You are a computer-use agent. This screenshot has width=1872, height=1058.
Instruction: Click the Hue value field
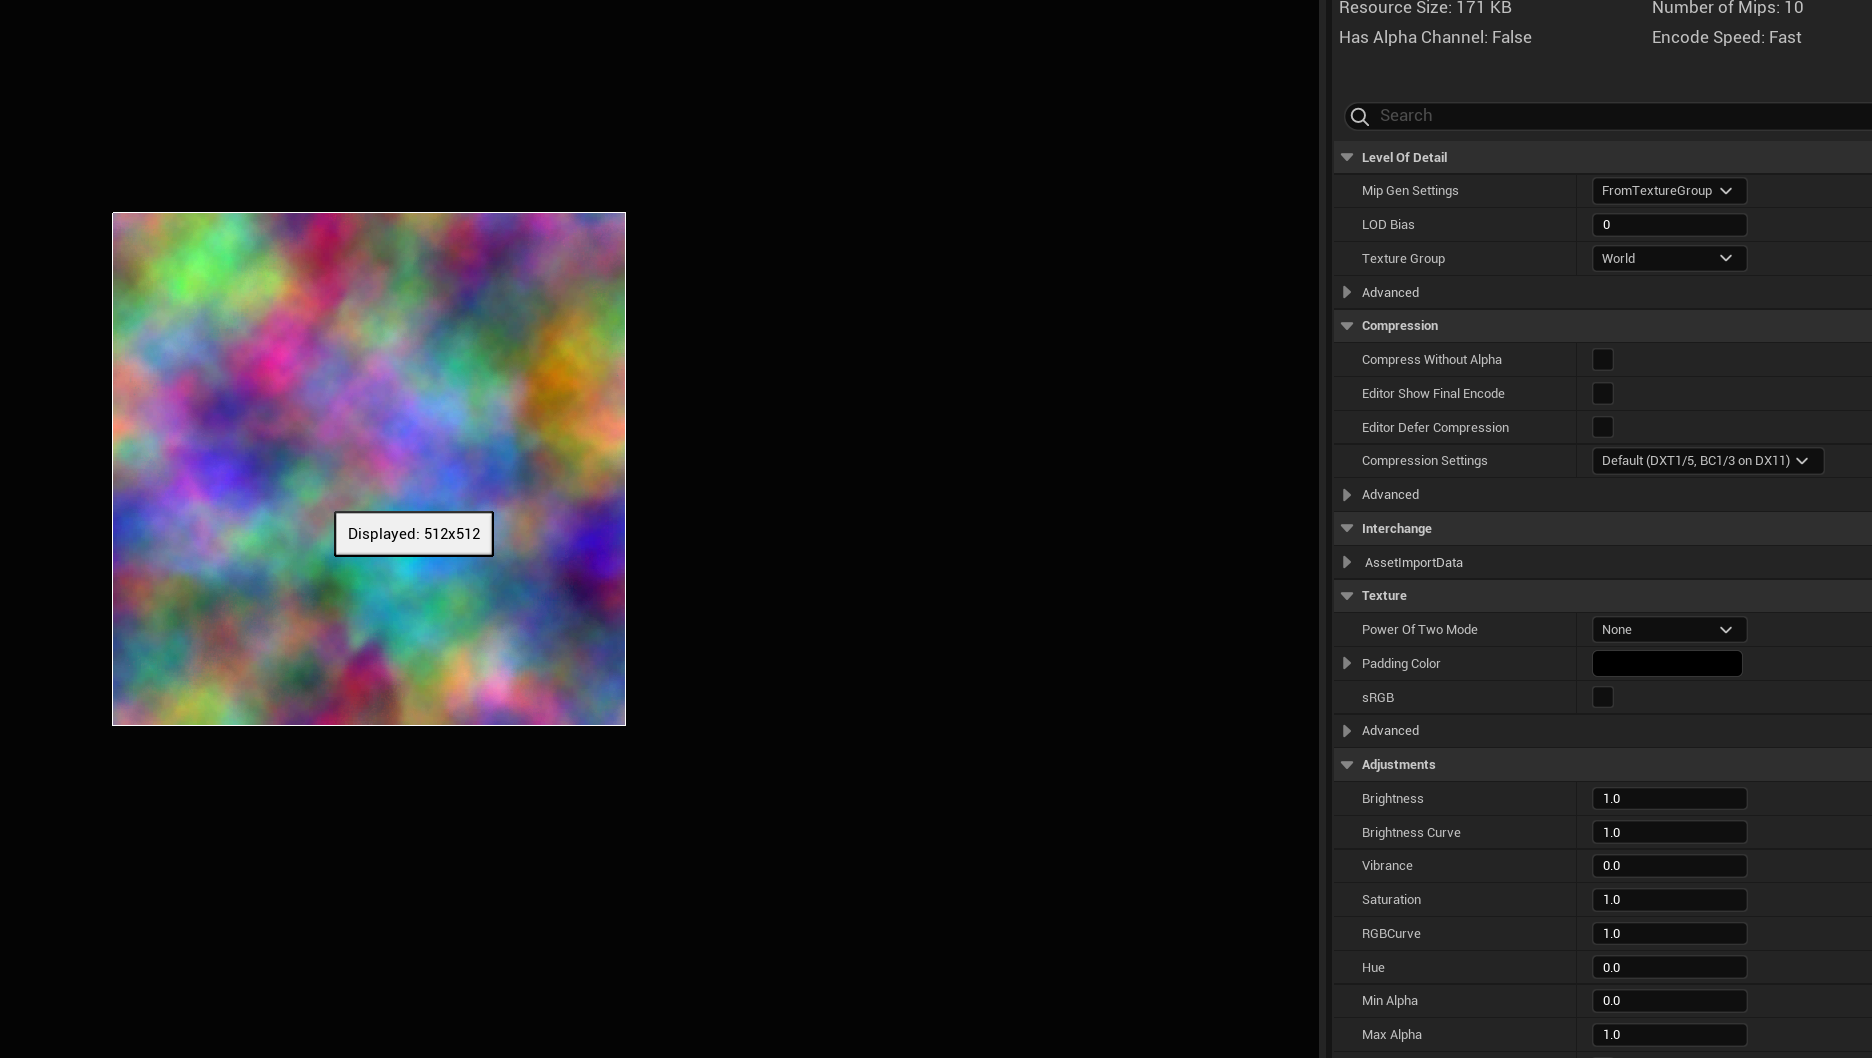point(1669,968)
